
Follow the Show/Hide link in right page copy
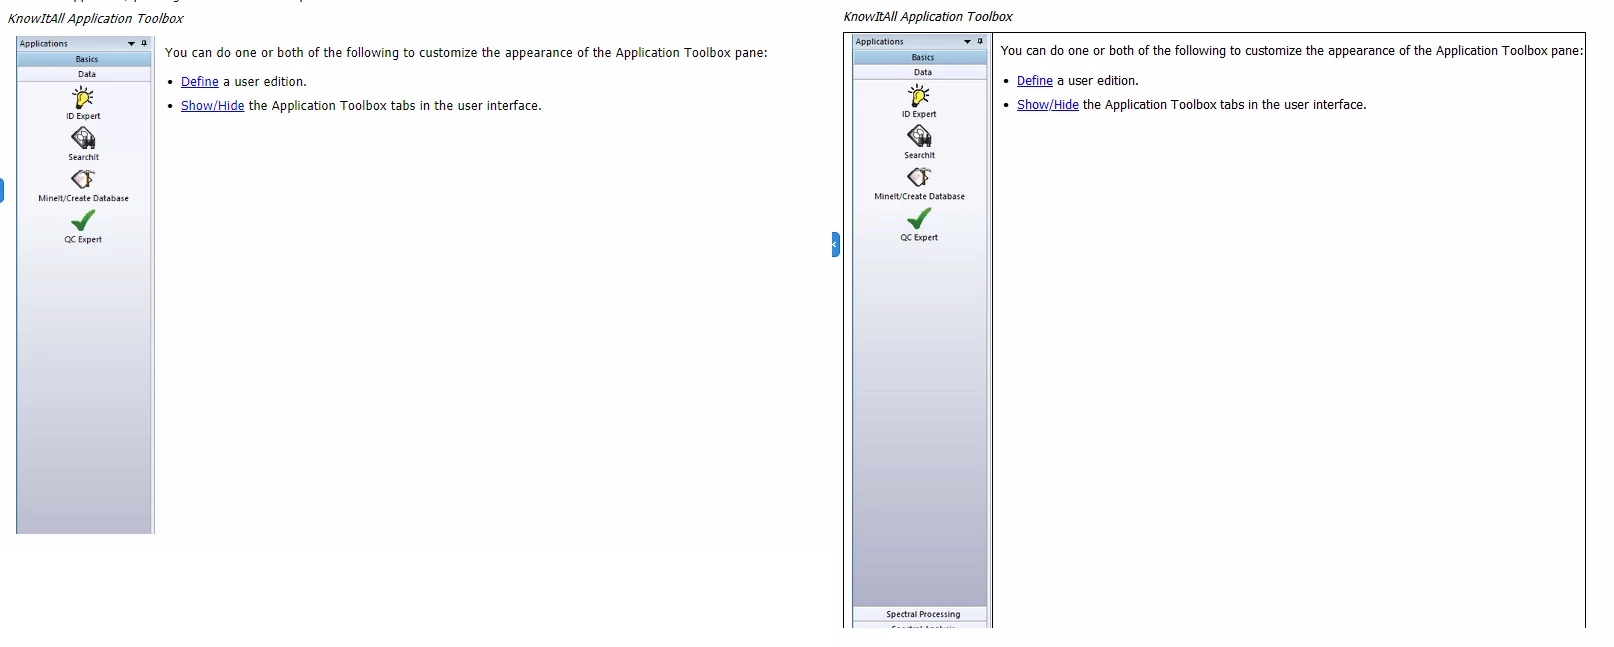coord(1048,105)
